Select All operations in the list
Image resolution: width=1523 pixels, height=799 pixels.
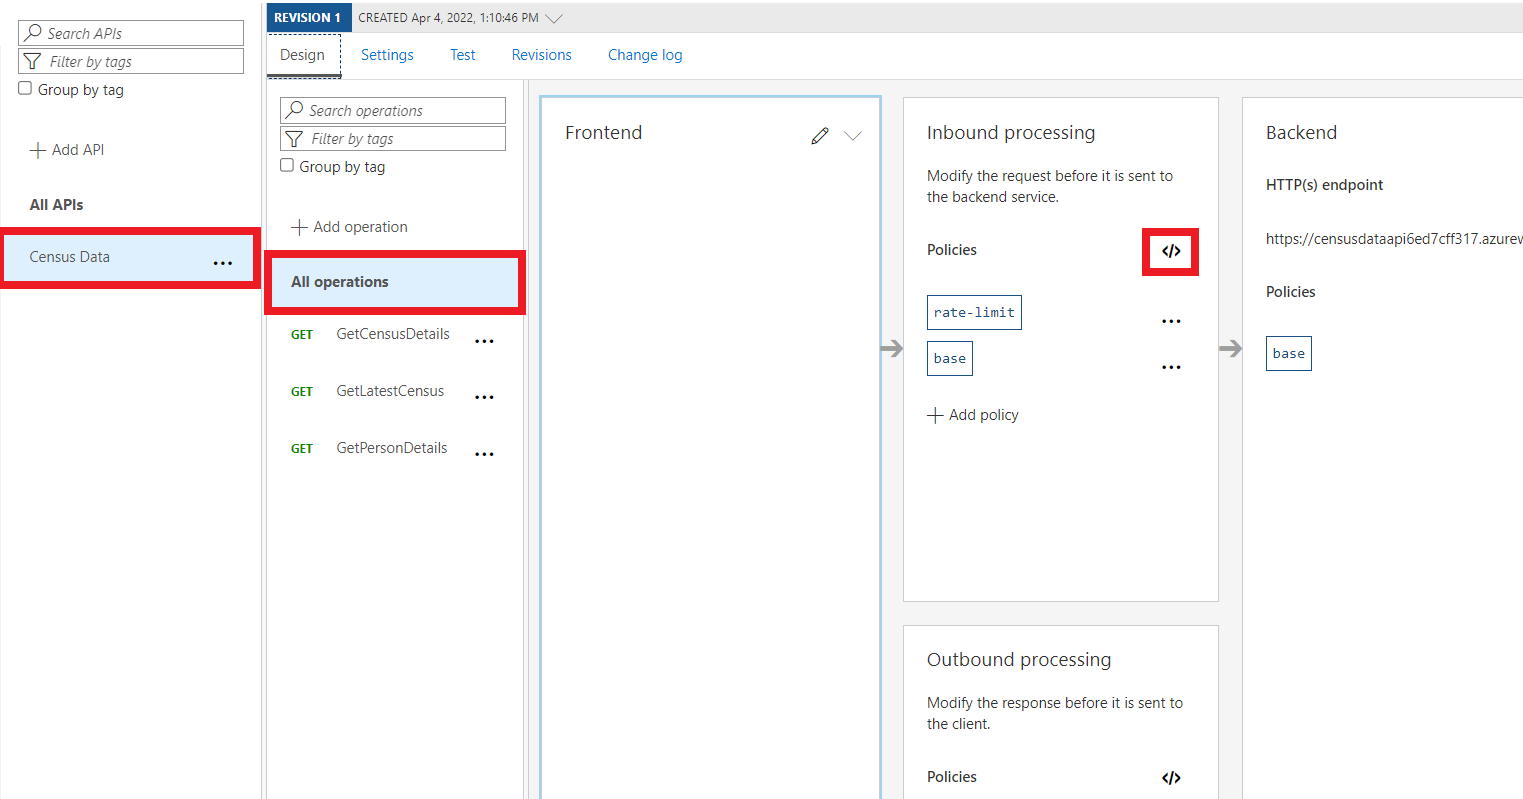[394, 282]
